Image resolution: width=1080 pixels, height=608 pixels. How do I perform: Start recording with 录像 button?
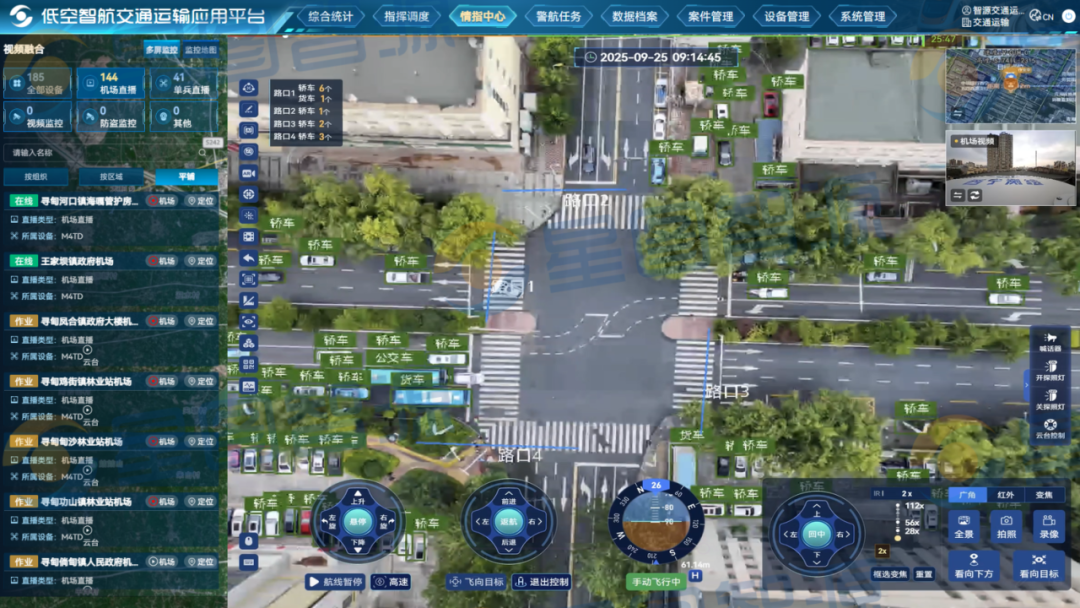[1048, 526]
